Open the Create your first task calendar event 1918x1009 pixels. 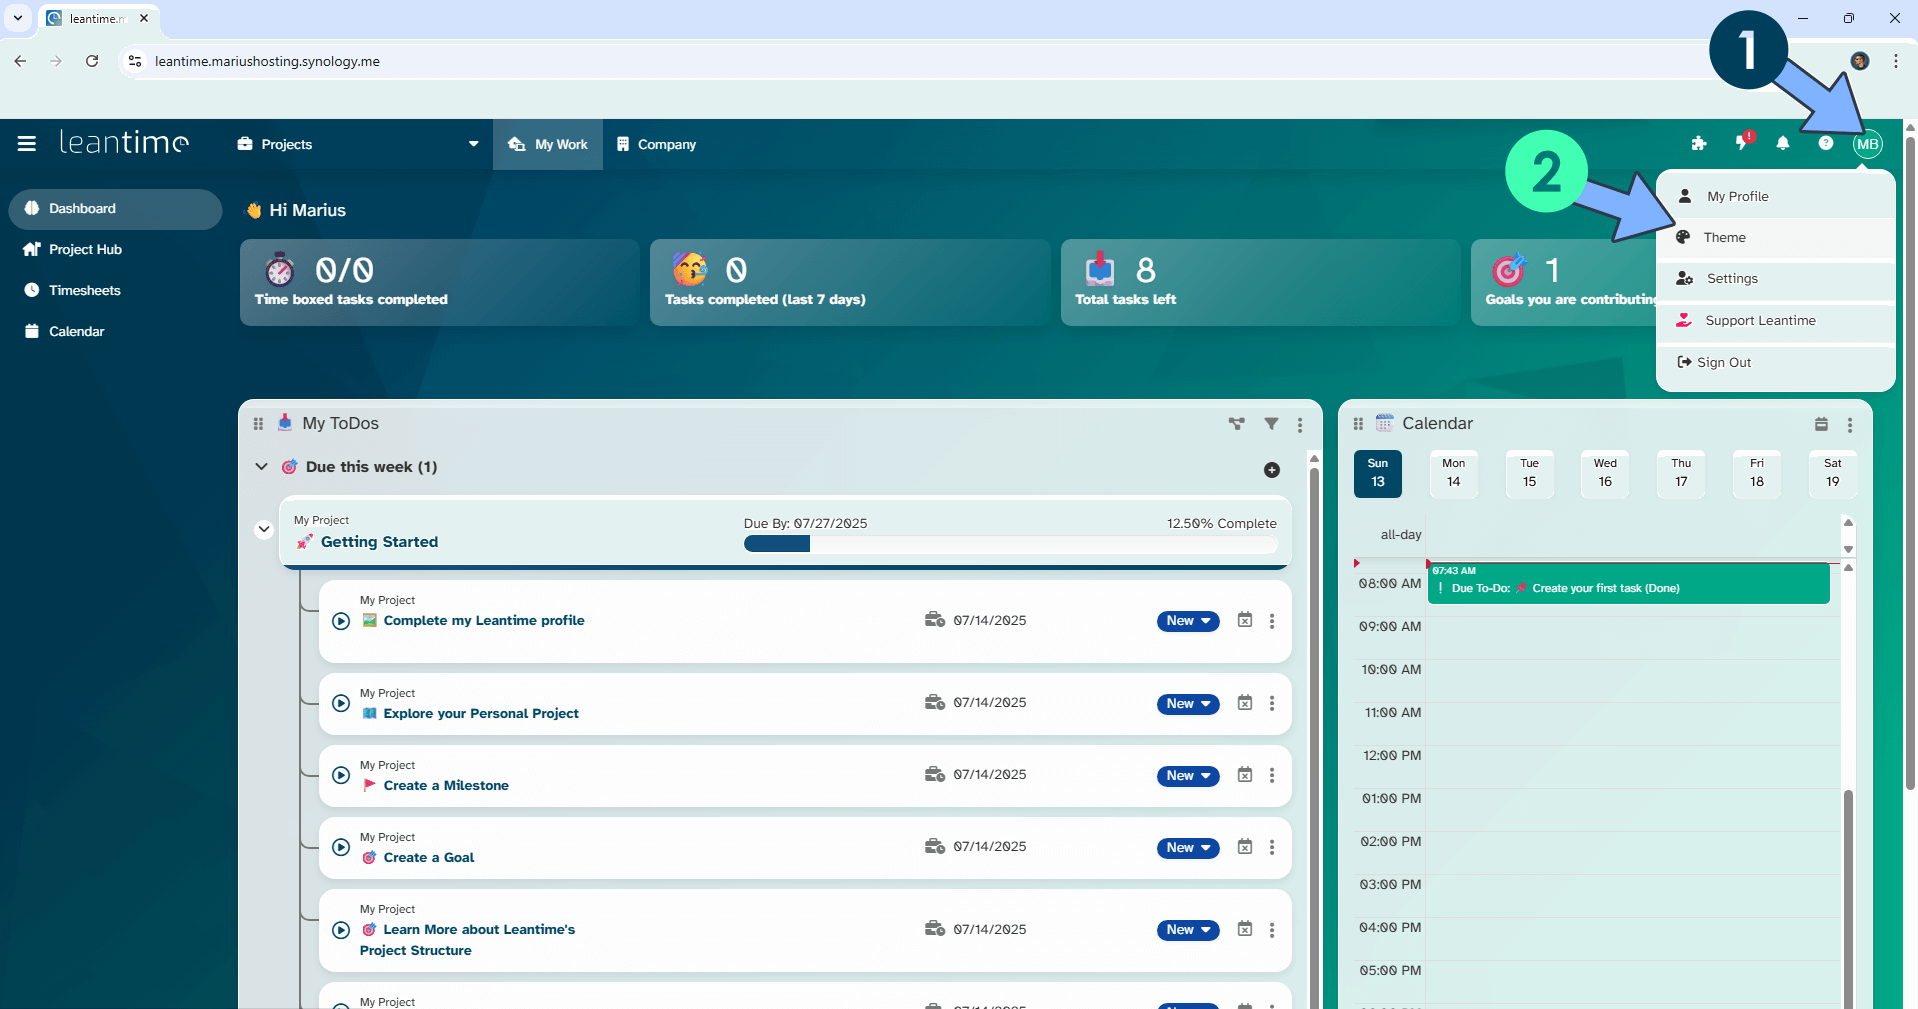pyautogui.click(x=1628, y=583)
